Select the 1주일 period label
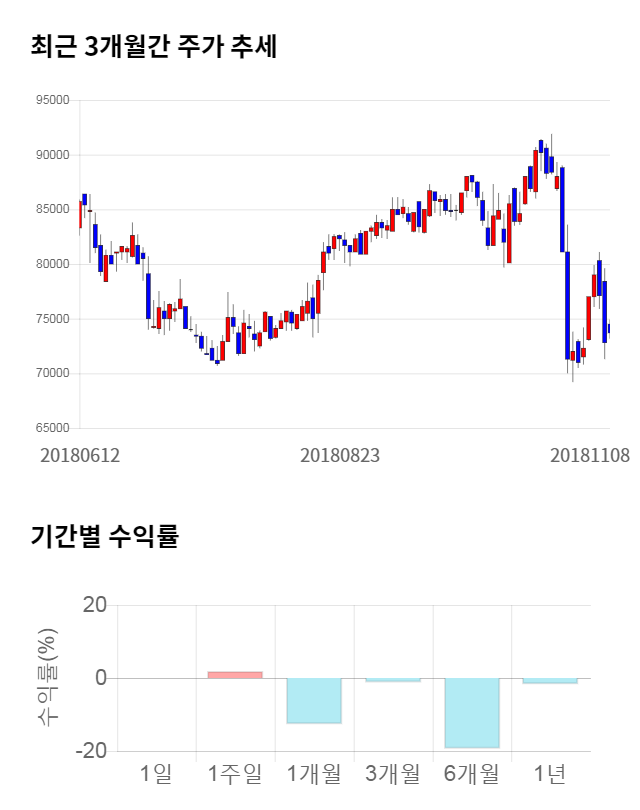 click(x=235, y=774)
